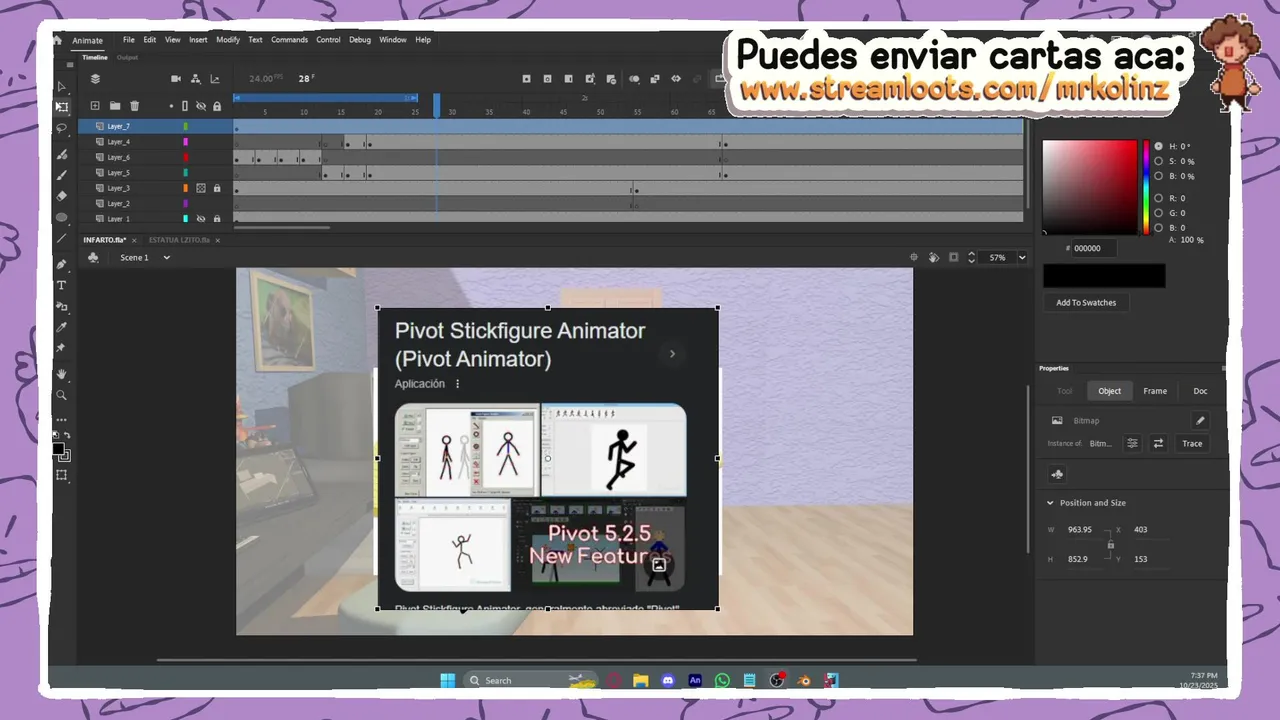Viewport: 1280px width, 720px height.
Task: Toggle the Onion Skin button
Action: [x=634, y=79]
